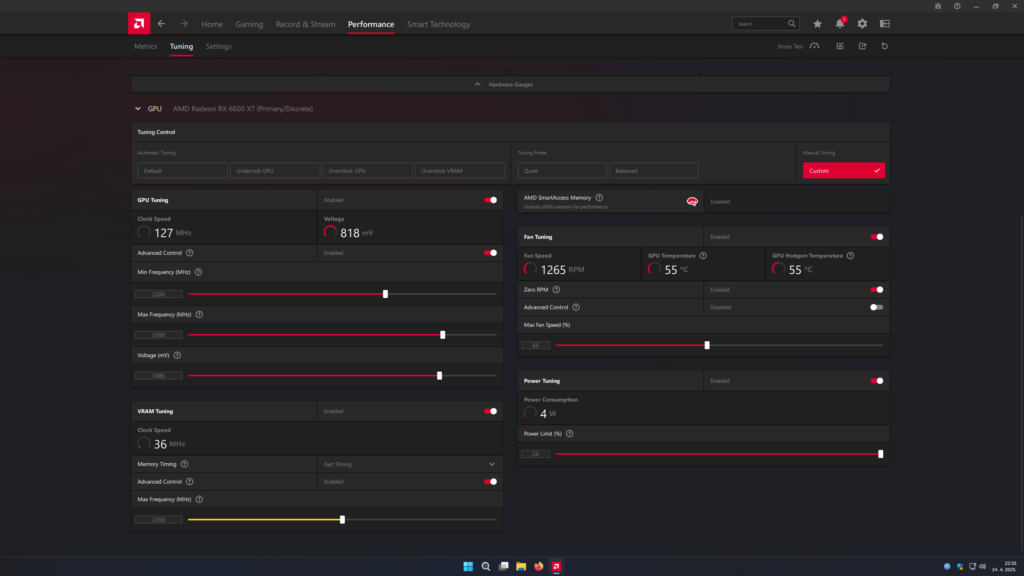Image resolution: width=1024 pixels, height=576 pixels.
Task: Open favorites star icon
Action: (x=817, y=24)
